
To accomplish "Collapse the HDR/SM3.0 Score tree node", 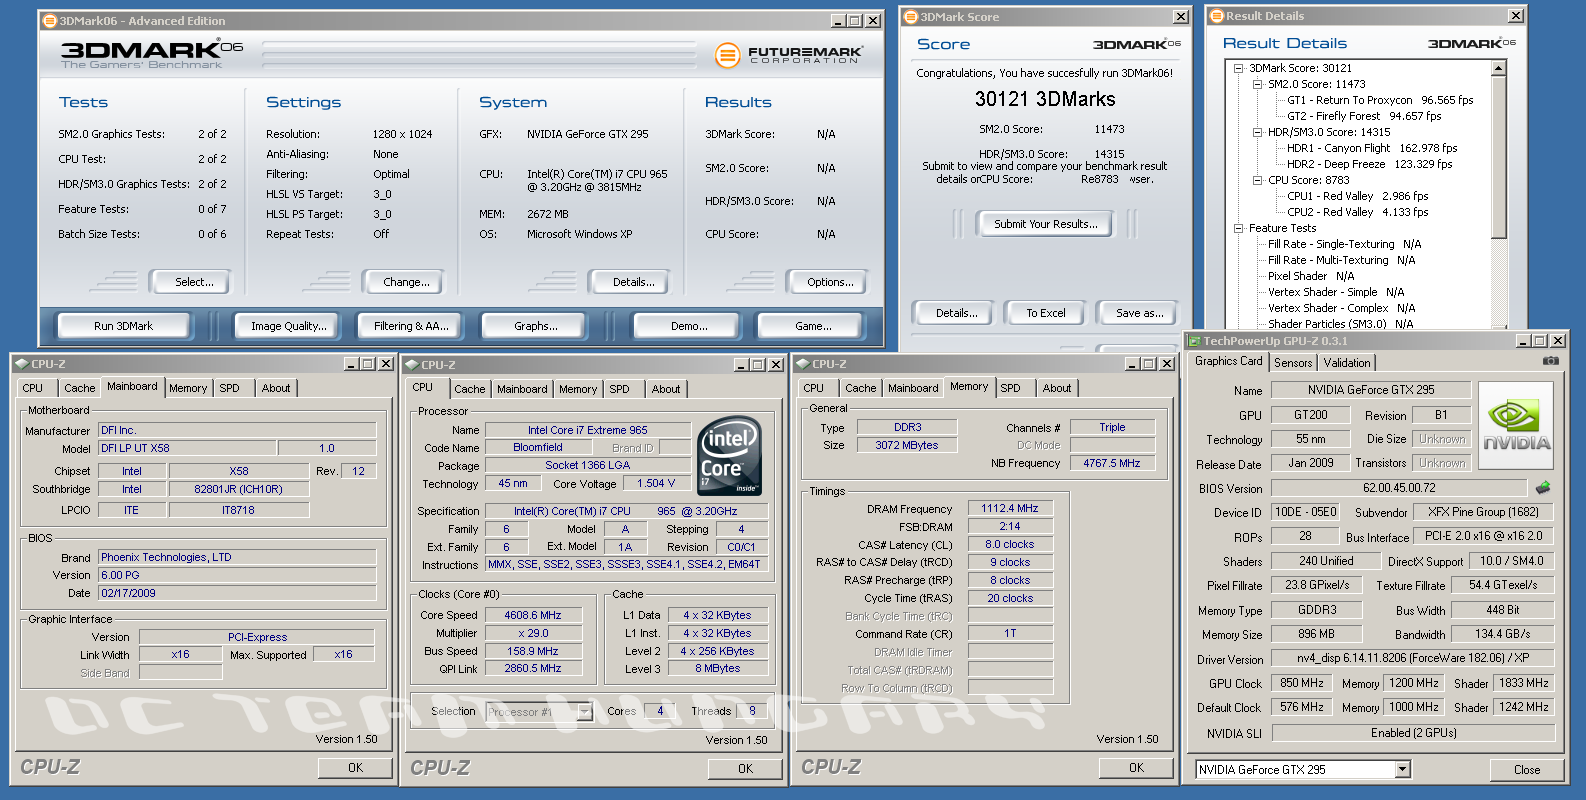I will (x=1258, y=132).
